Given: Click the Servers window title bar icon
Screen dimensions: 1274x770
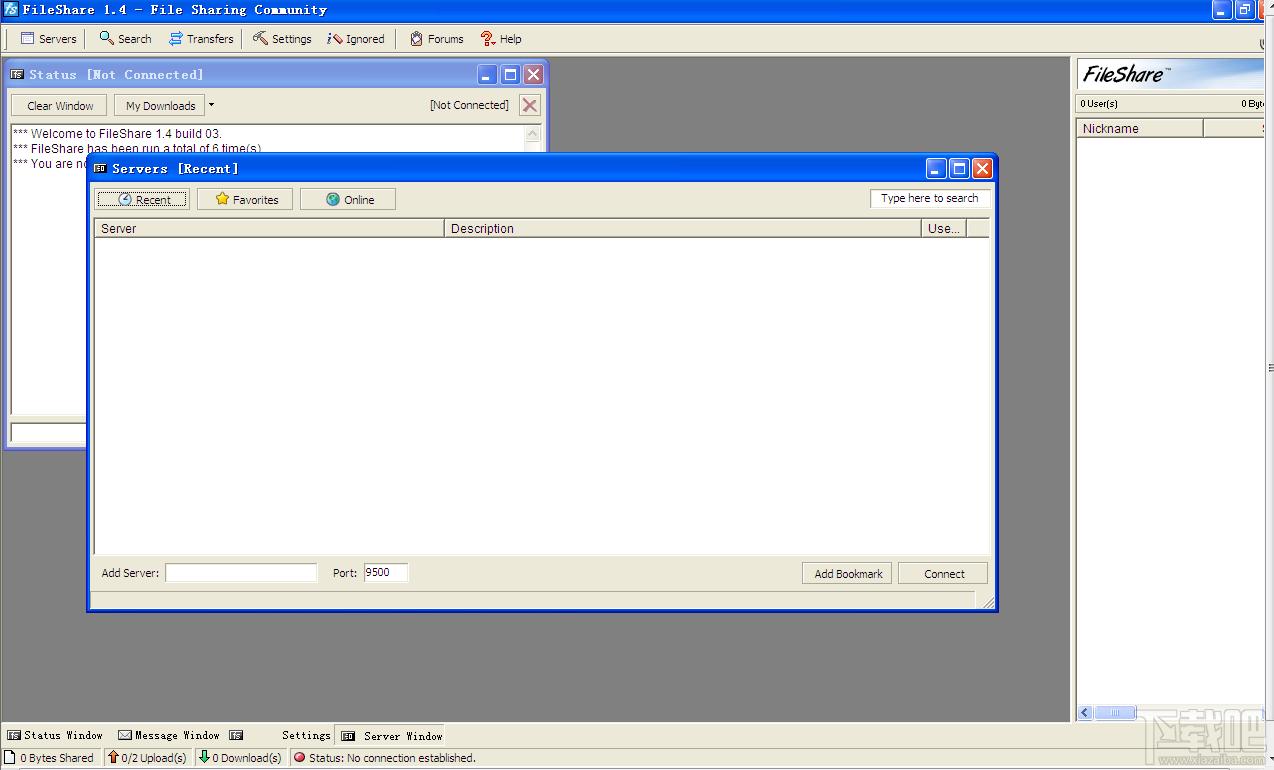Looking at the screenshot, I should click(x=100, y=168).
